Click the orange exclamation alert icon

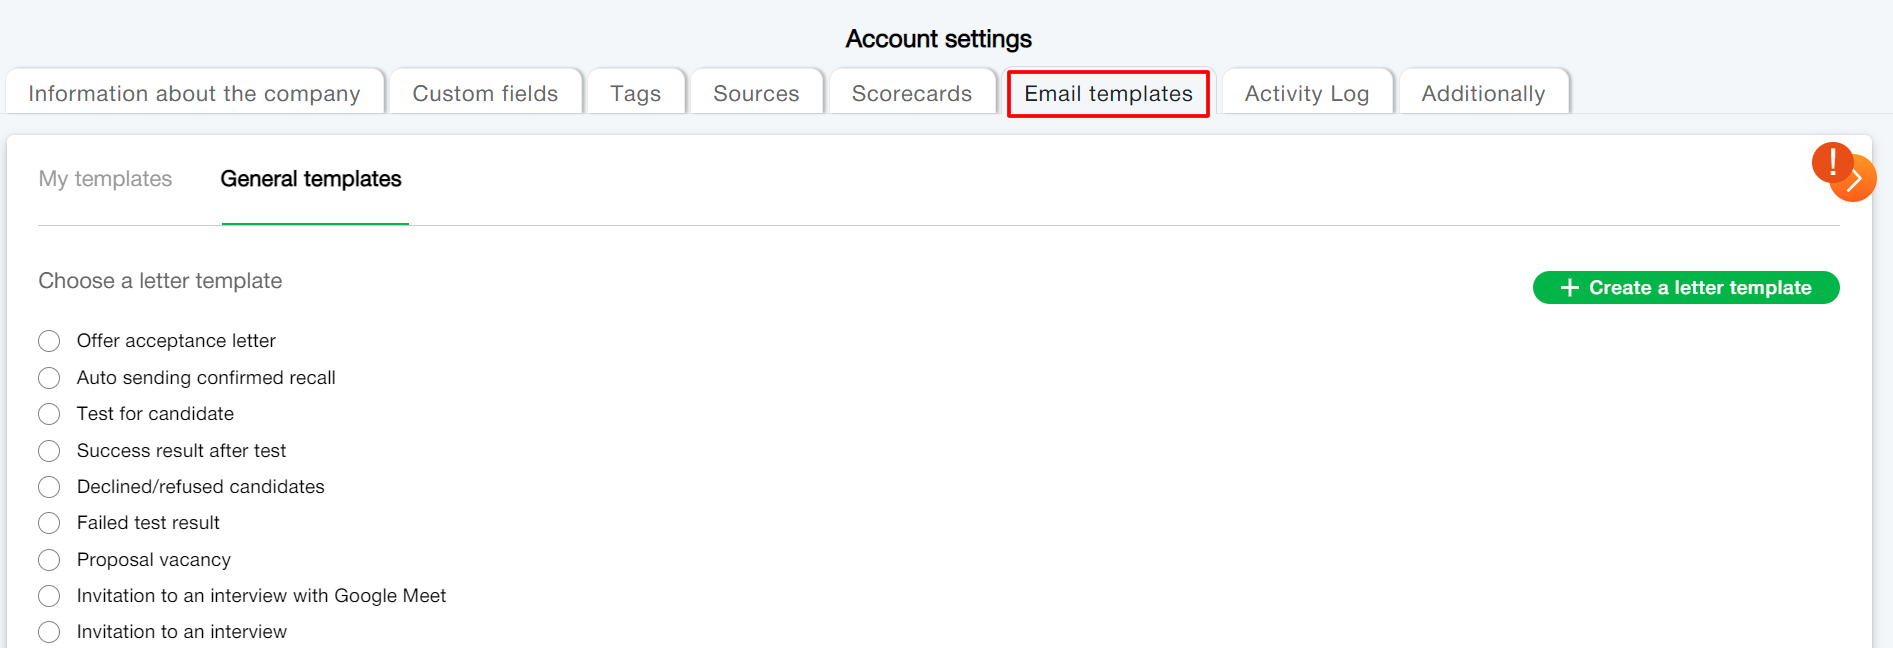[1830, 161]
